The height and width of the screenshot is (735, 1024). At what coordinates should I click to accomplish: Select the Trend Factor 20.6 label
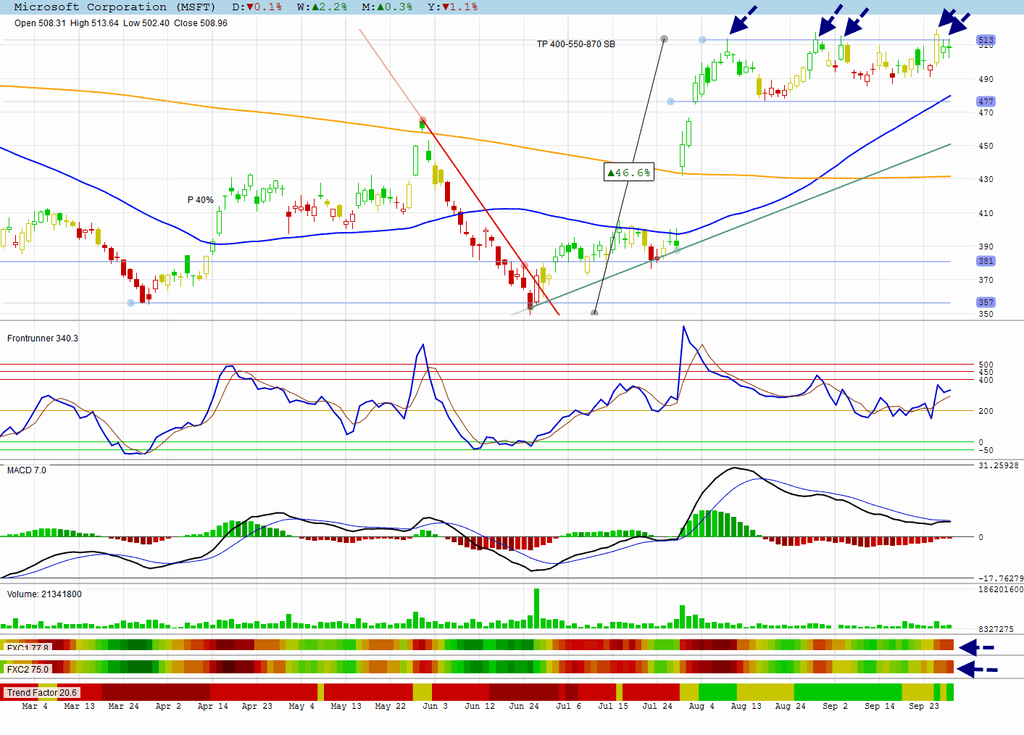(41, 693)
